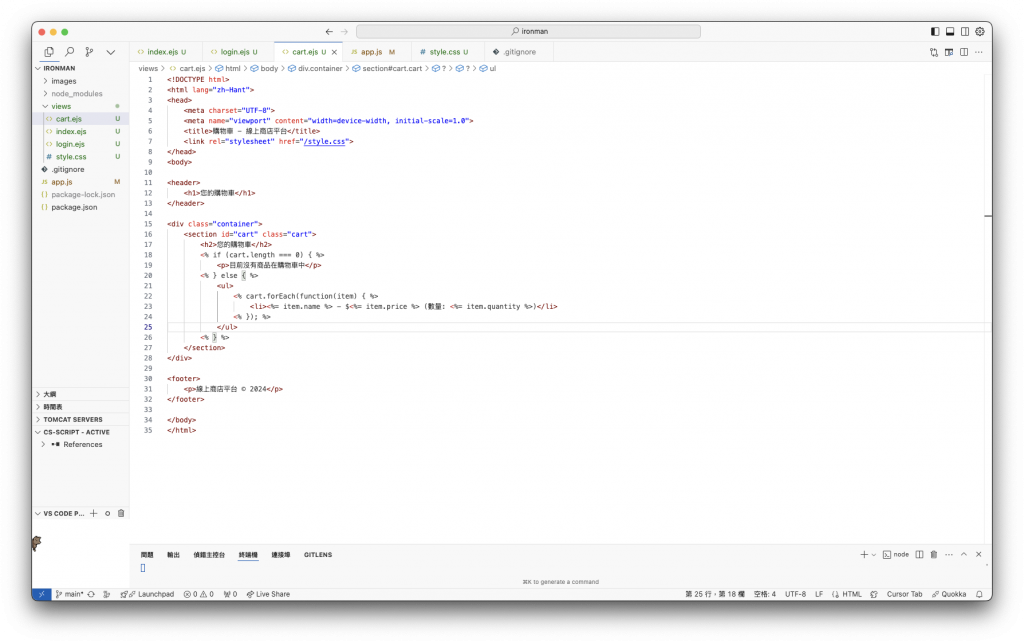This screenshot has width=1024, height=643.
Task: Follow the /style.css link in code
Action: click(x=324, y=142)
